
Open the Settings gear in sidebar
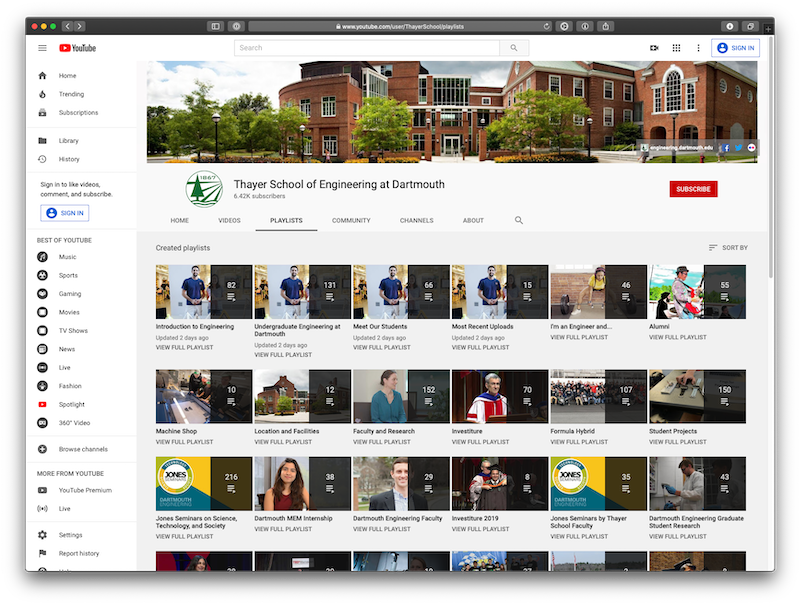point(42,535)
